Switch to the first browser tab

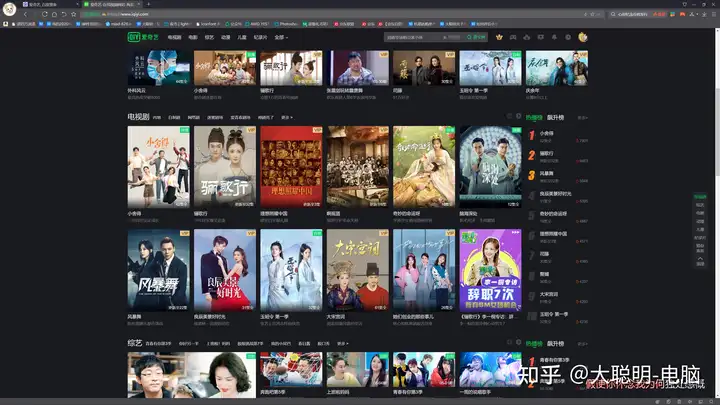tap(50, 4)
